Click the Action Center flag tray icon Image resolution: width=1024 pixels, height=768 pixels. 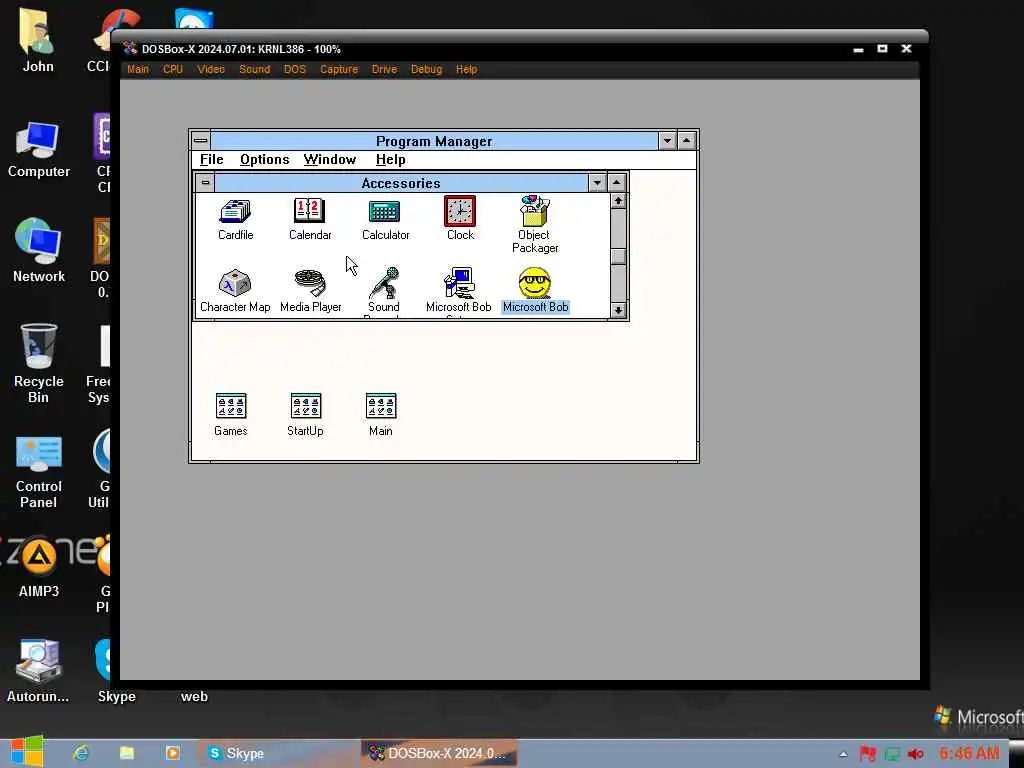(867, 754)
